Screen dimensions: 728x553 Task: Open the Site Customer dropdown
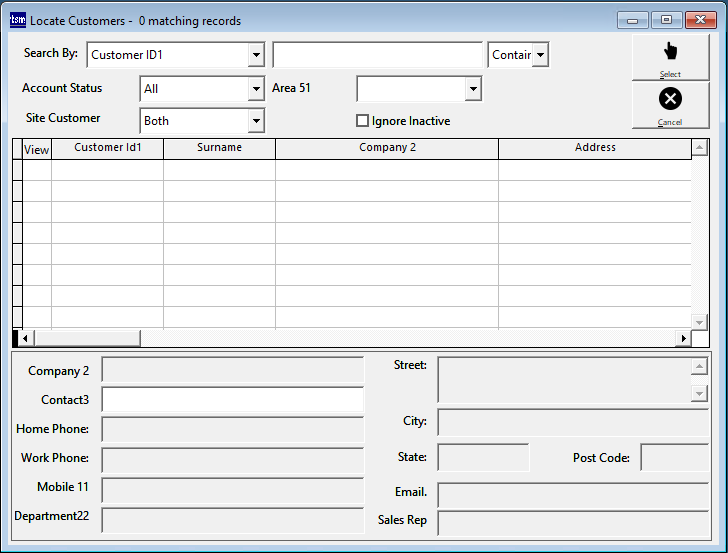(256, 121)
